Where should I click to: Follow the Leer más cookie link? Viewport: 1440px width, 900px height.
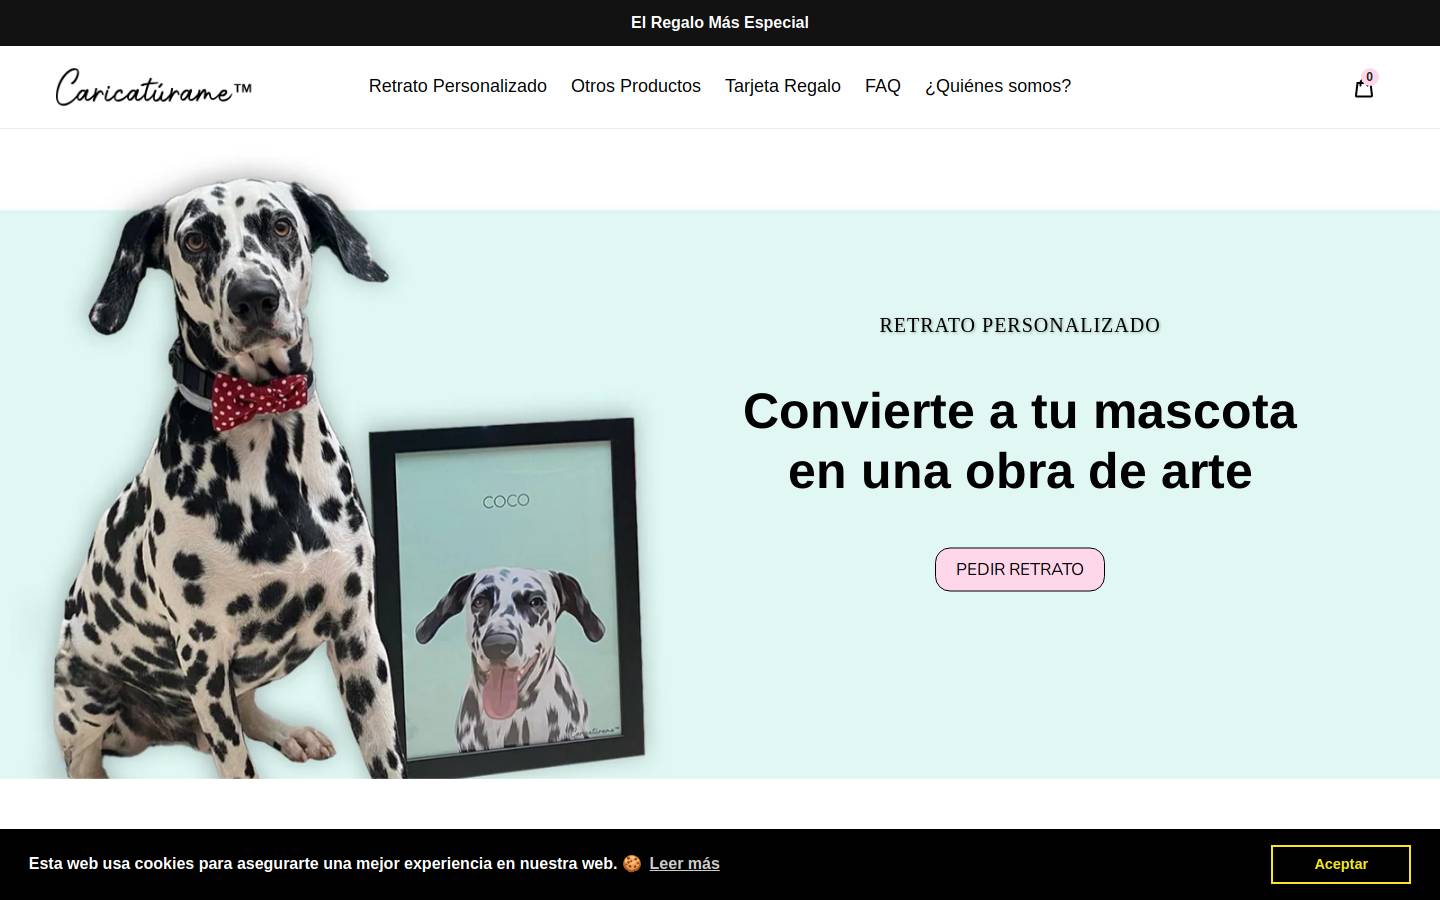coord(684,863)
